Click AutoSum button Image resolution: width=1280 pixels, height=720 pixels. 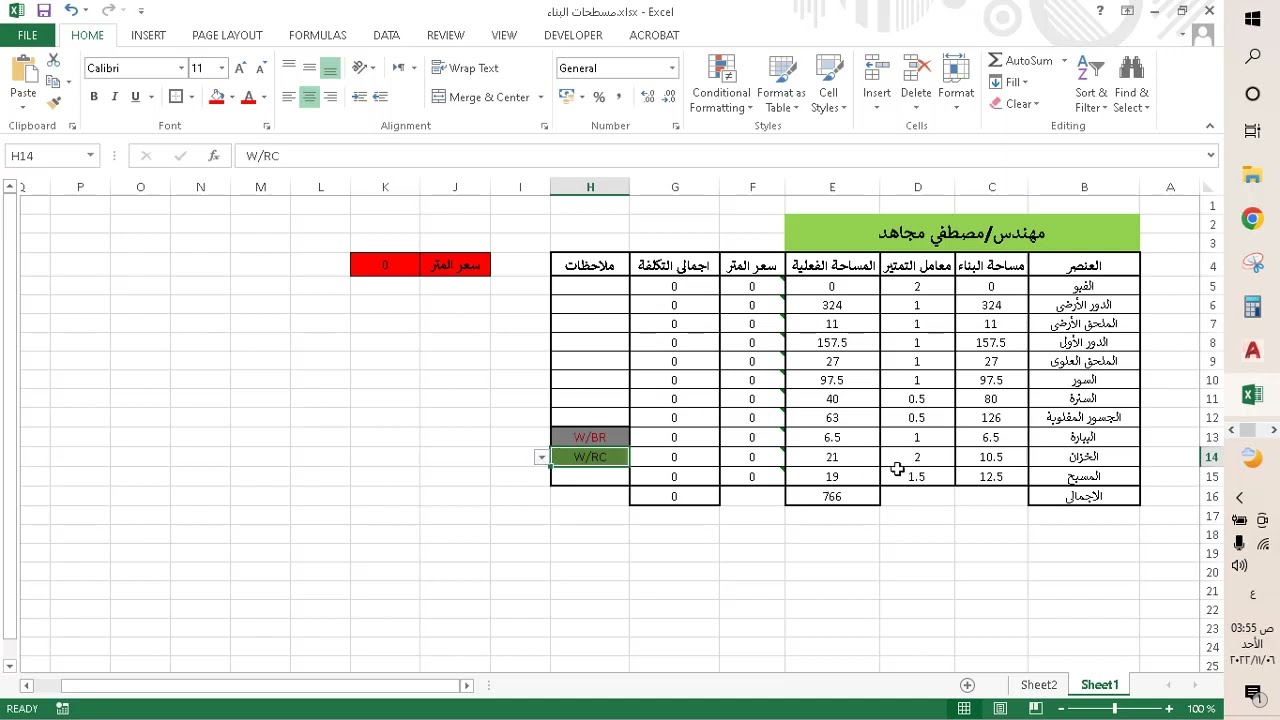1020,61
